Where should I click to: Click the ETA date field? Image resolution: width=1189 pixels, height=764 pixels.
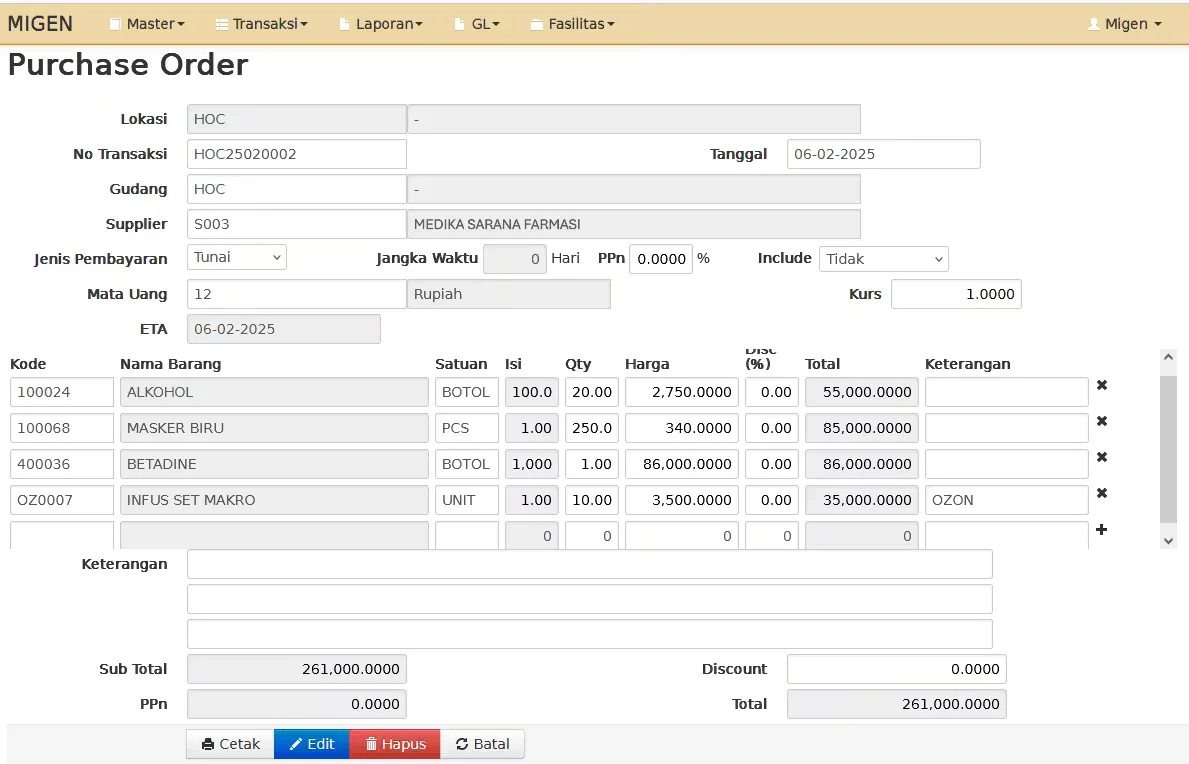pos(284,329)
